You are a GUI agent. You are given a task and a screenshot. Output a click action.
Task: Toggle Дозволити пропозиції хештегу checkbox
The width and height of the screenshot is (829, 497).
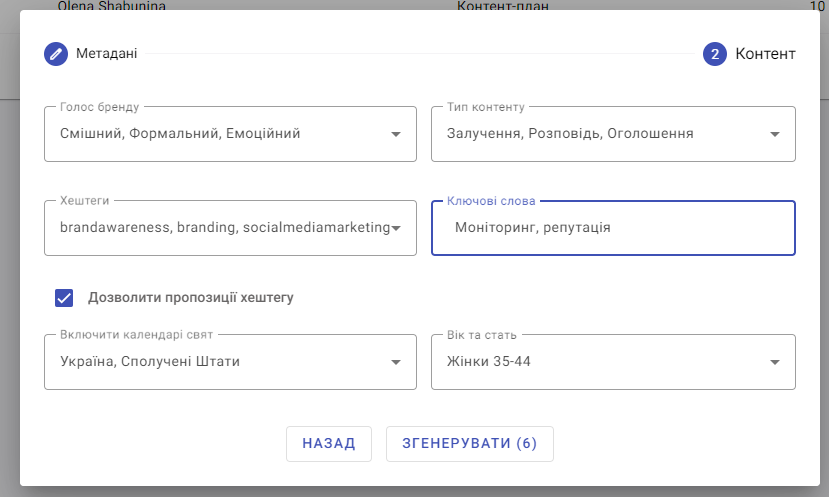click(x=64, y=298)
